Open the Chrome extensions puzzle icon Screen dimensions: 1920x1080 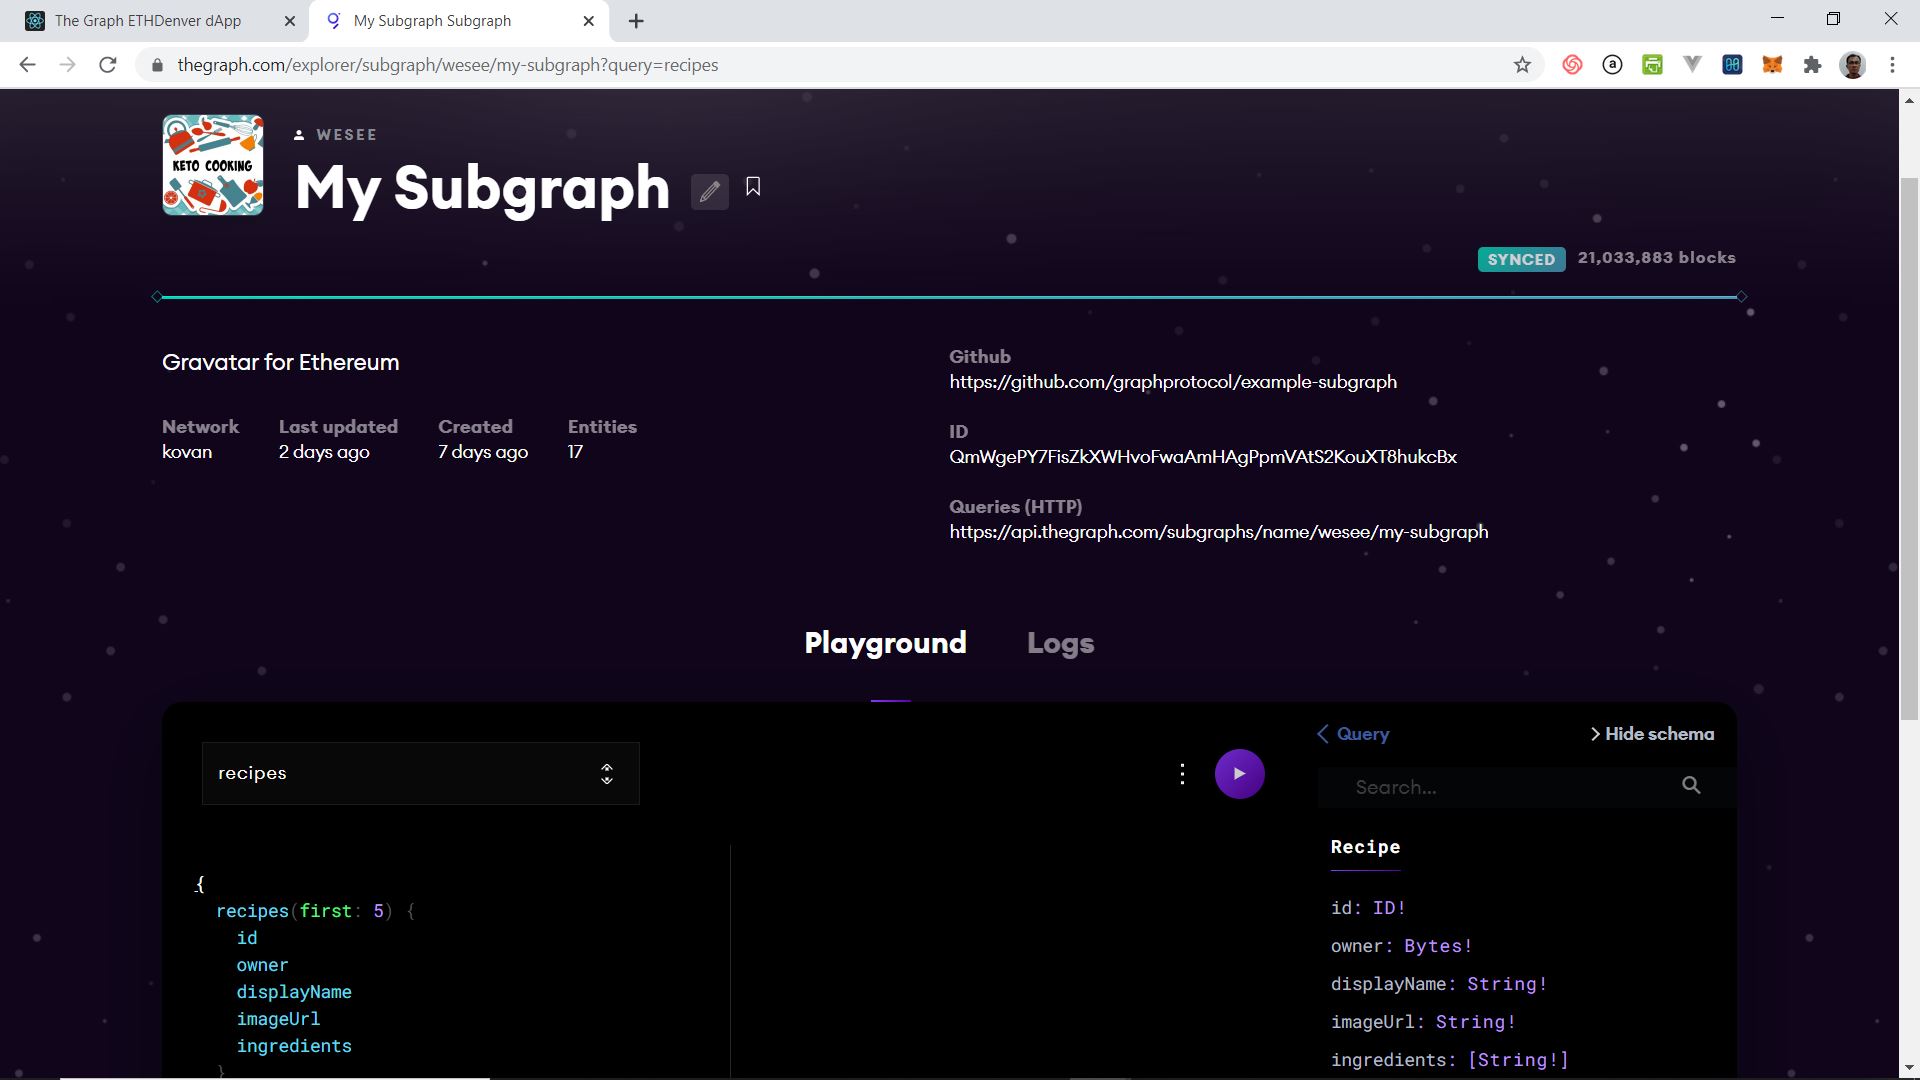pos(1811,65)
